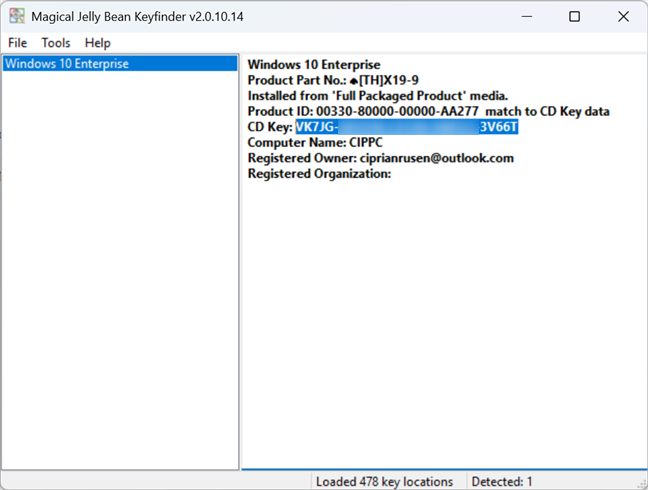This screenshot has width=648, height=490.
Task: Click the 'Detected: 1' status entry
Action: (502, 482)
